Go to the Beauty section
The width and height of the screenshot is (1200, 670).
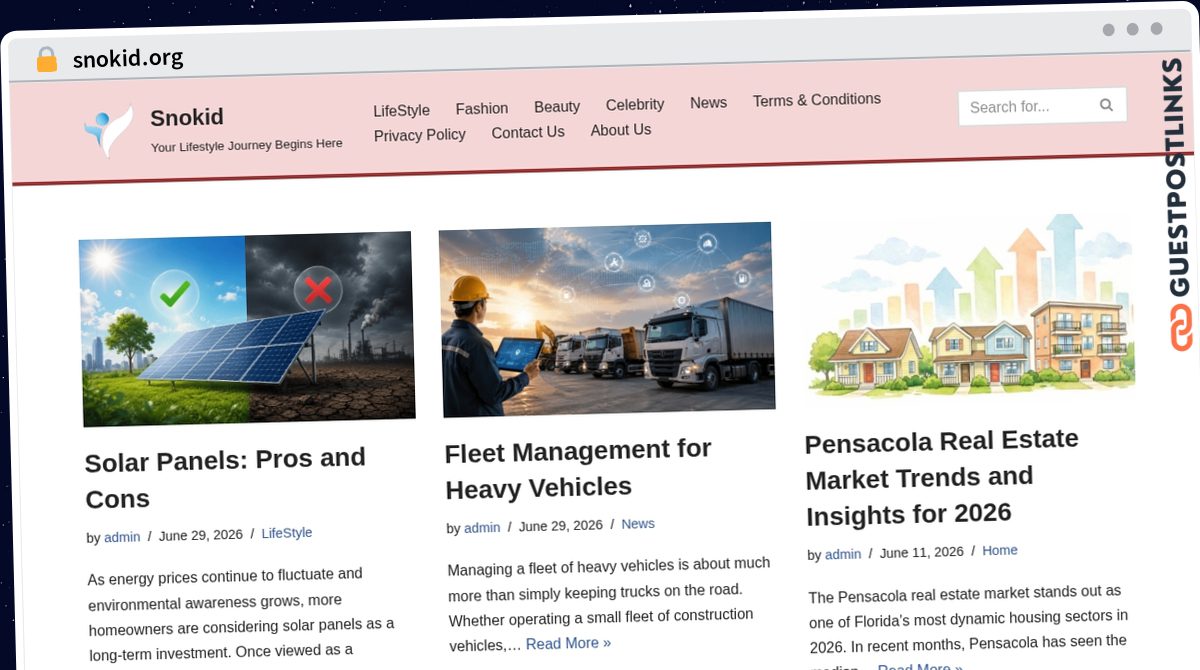click(557, 106)
